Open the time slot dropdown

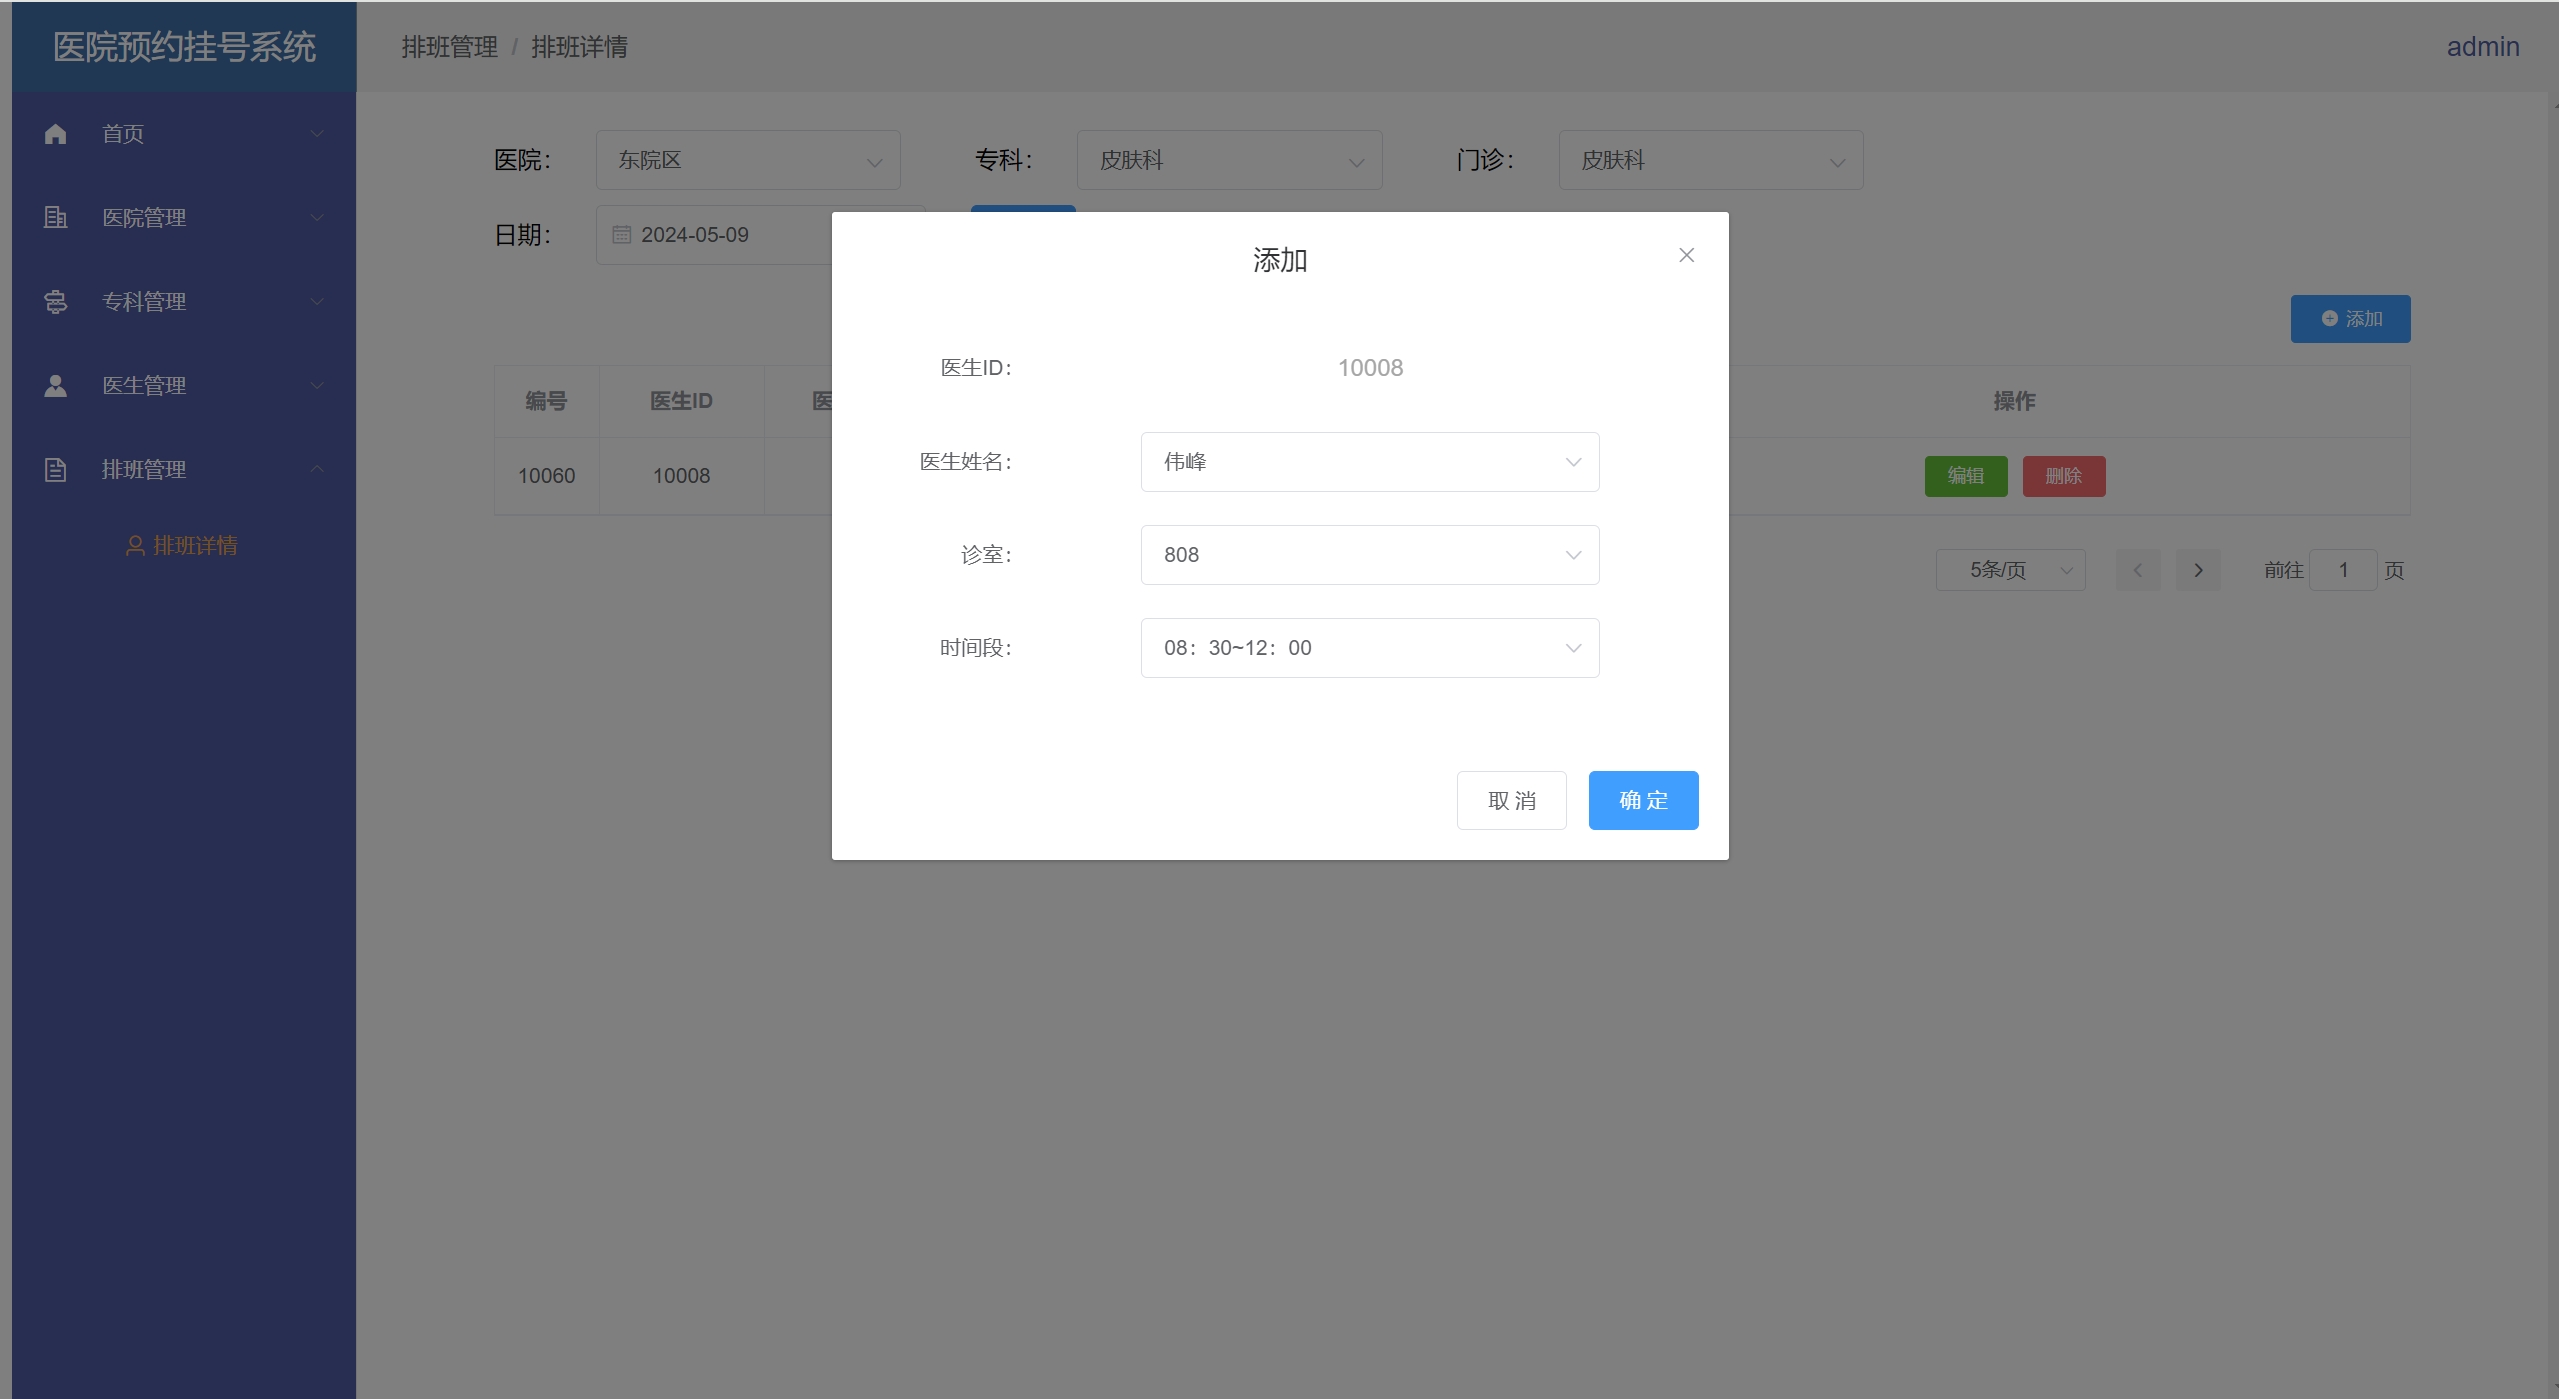1369,648
